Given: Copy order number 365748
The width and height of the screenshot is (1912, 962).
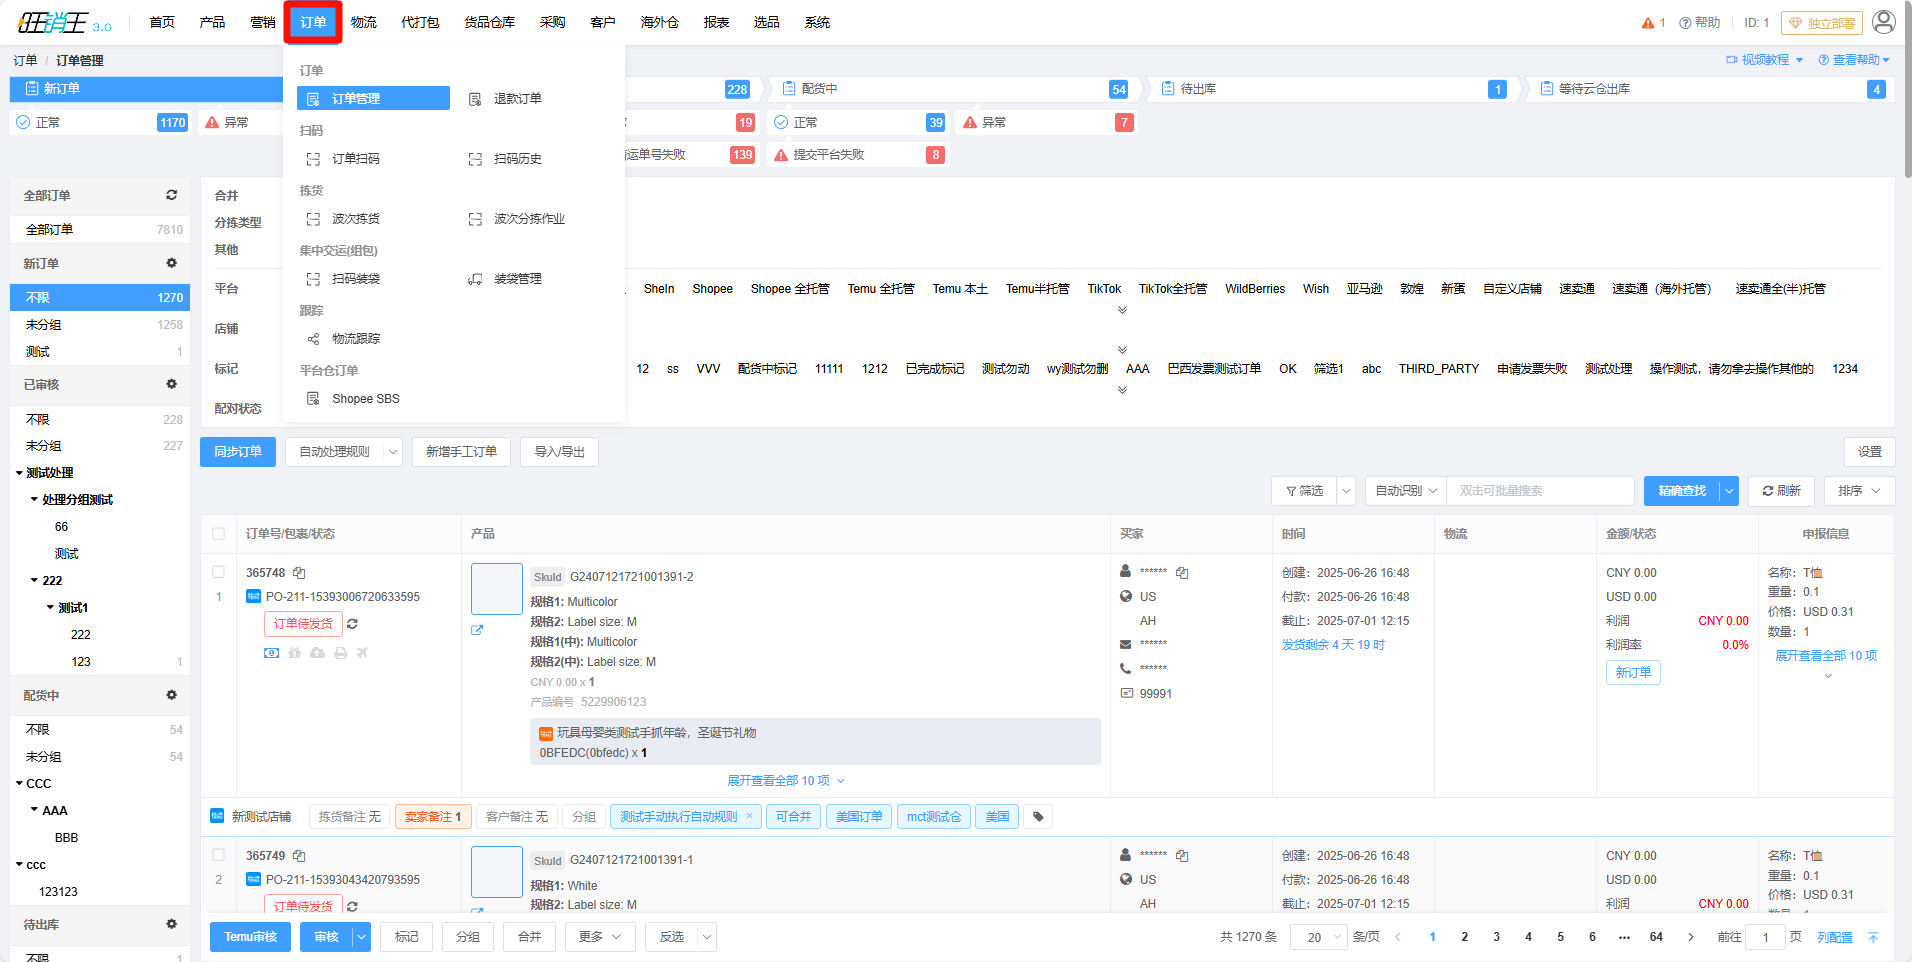Looking at the screenshot, I should (299, 573).
